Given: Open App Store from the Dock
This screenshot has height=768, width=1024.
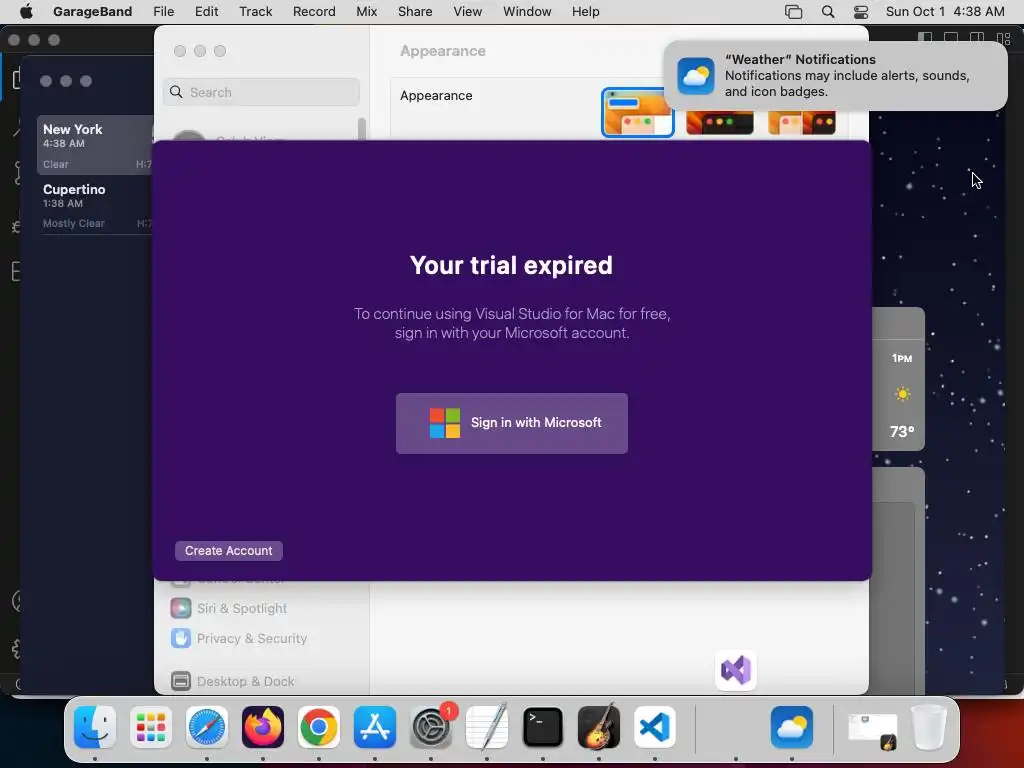Looking at the screenshot, I should click(x=375, y=727).
